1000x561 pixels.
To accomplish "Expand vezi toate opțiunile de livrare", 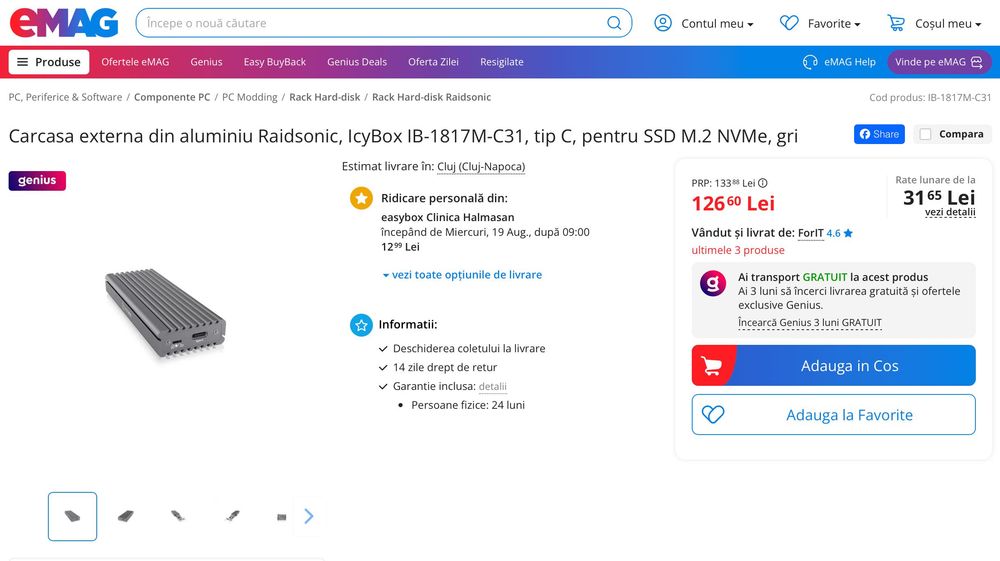I will pos(462,275).
